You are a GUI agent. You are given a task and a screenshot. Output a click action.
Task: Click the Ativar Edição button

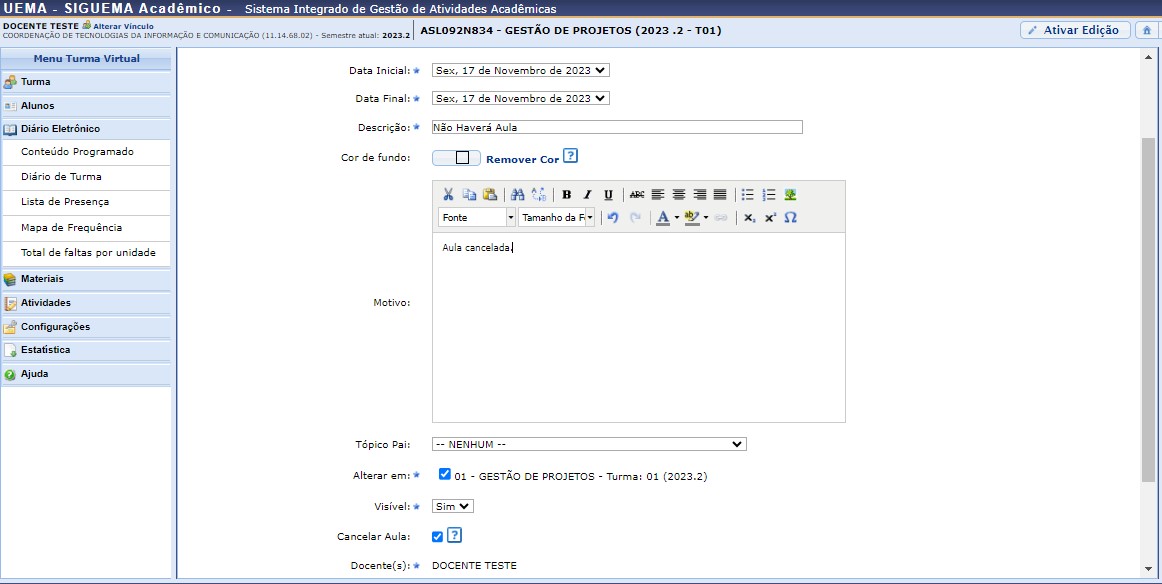pos(1075,30)
